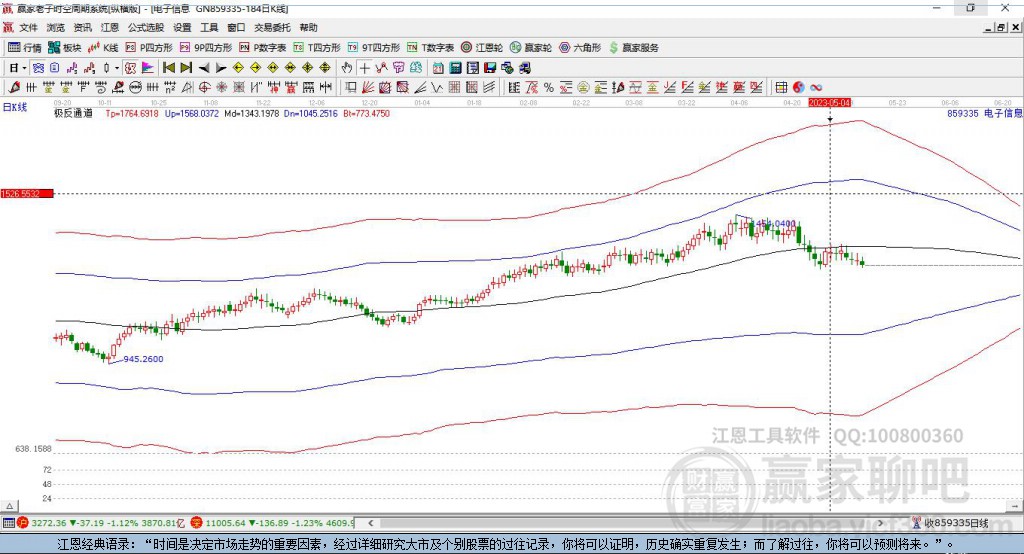Select the Gann fan lines tool
The height and width of the screenshot is (554, 1024).
point(368,87)
